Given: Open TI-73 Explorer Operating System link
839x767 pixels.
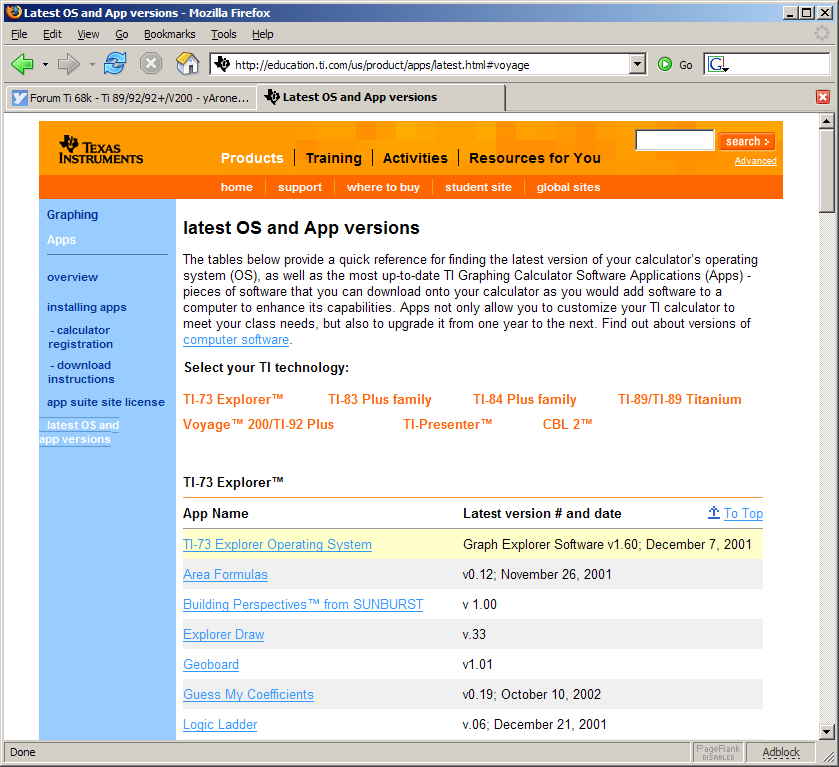Looking at the screenshot, I should [277, 544].
